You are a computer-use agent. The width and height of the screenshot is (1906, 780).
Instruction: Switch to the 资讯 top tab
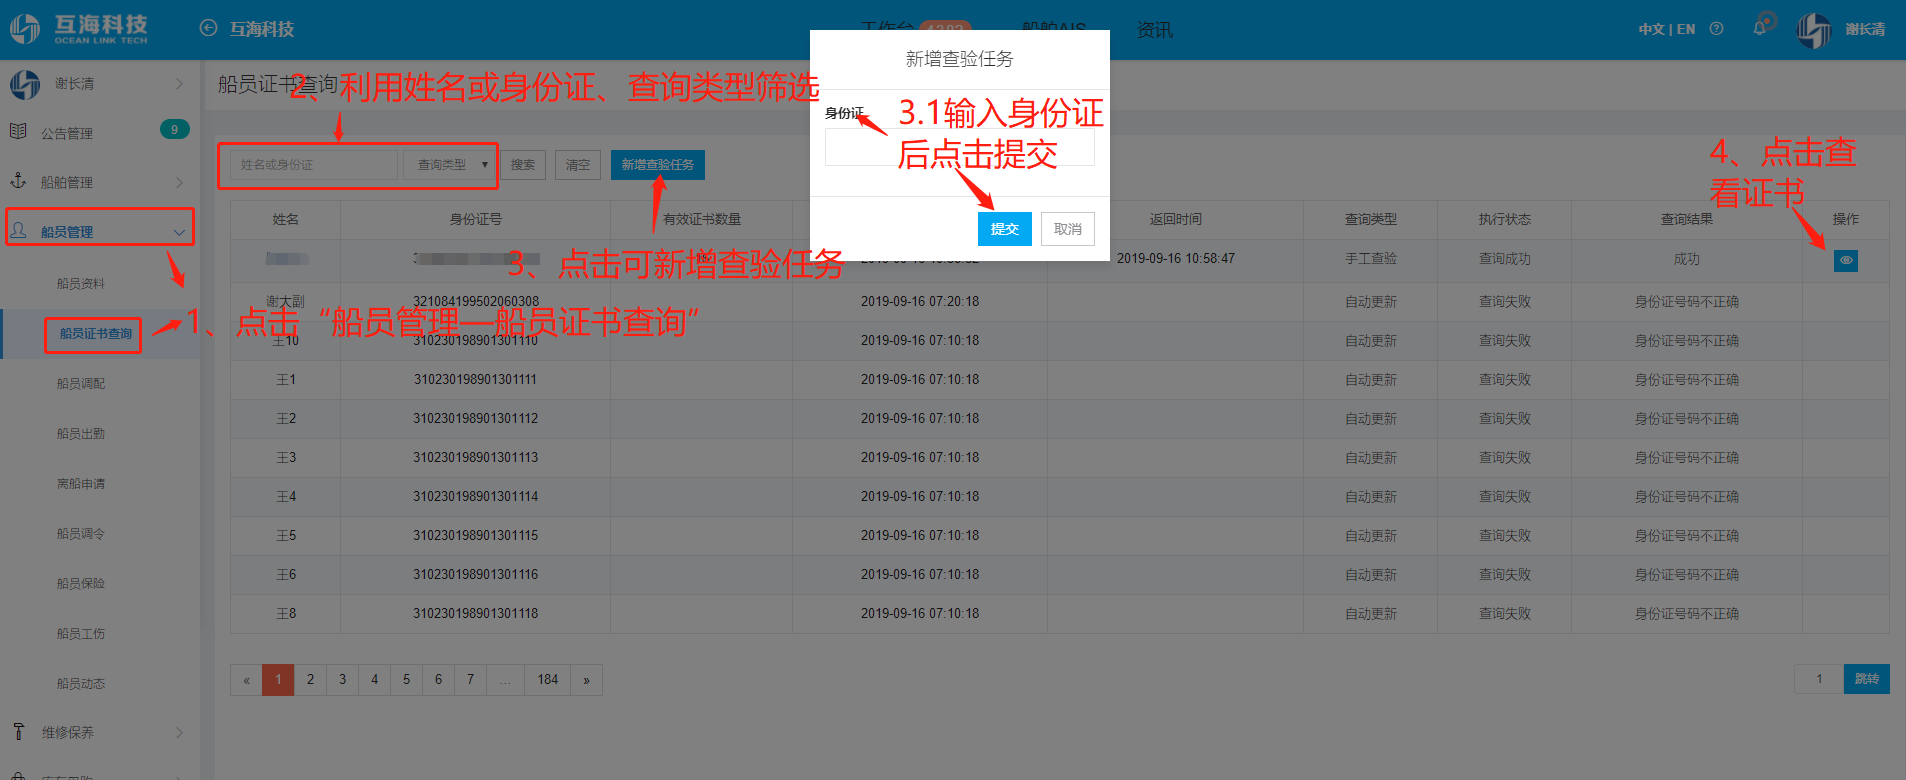1155,30
